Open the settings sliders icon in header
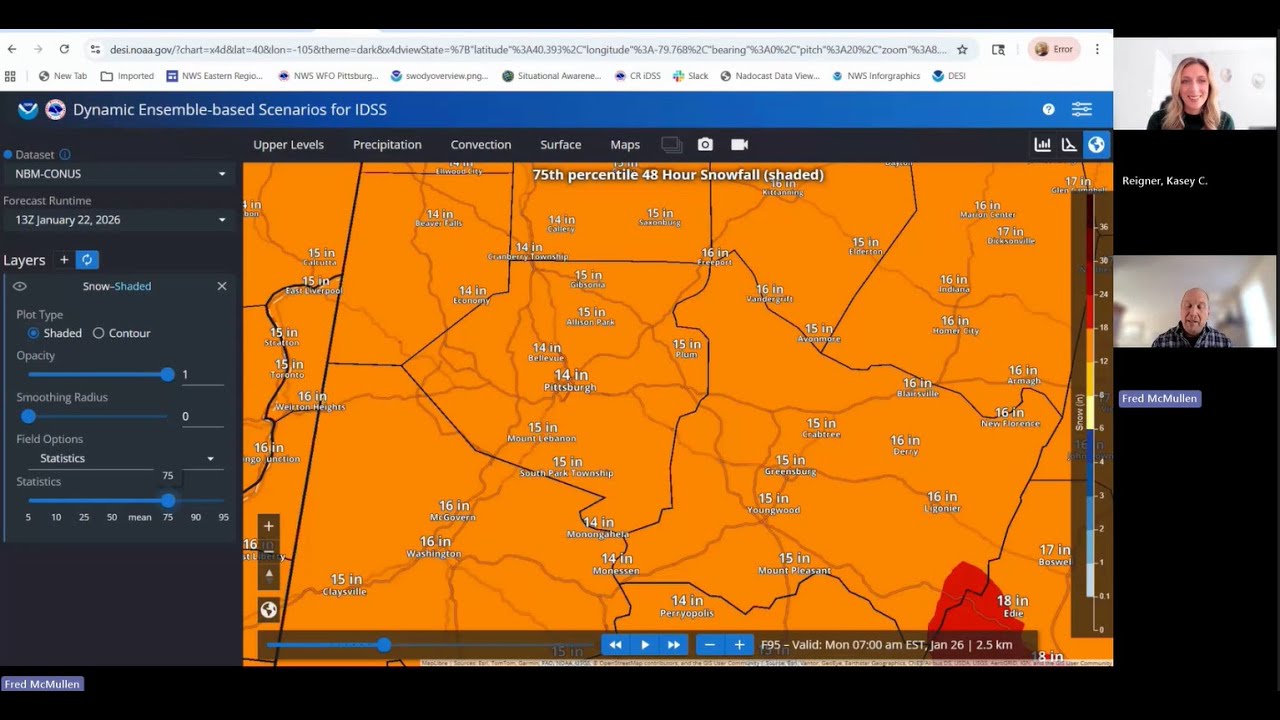The height and width of the screenshot is (720, 1280). tap(1082, 109)
